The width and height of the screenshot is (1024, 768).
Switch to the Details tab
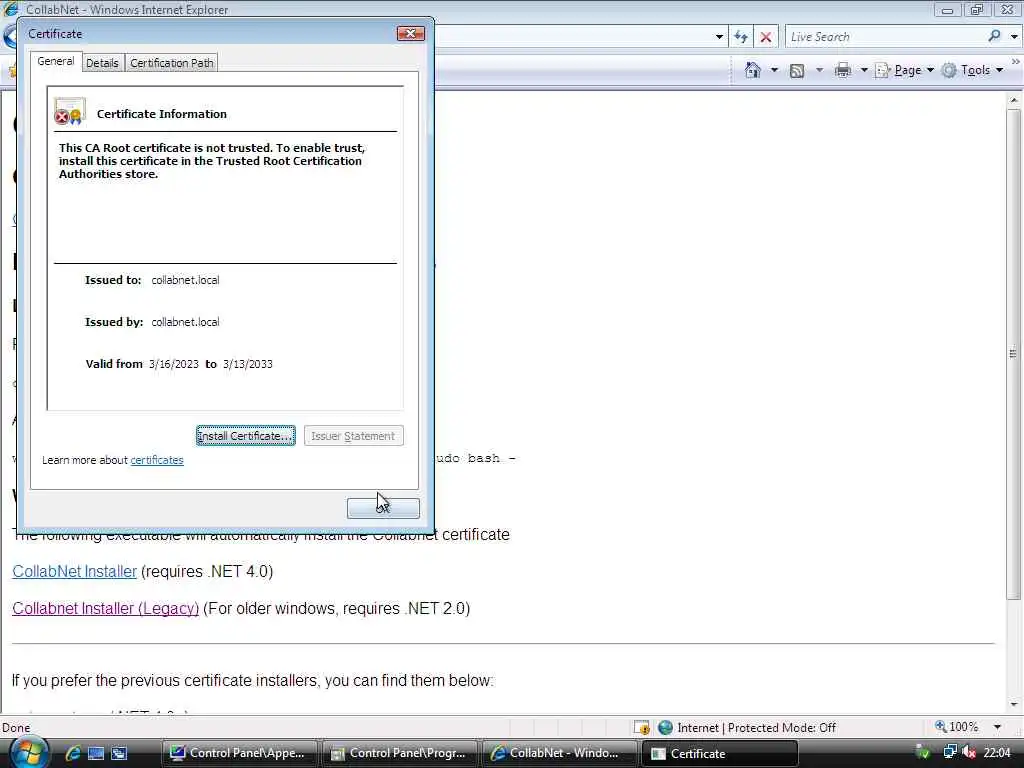click(x=103, y=63)
